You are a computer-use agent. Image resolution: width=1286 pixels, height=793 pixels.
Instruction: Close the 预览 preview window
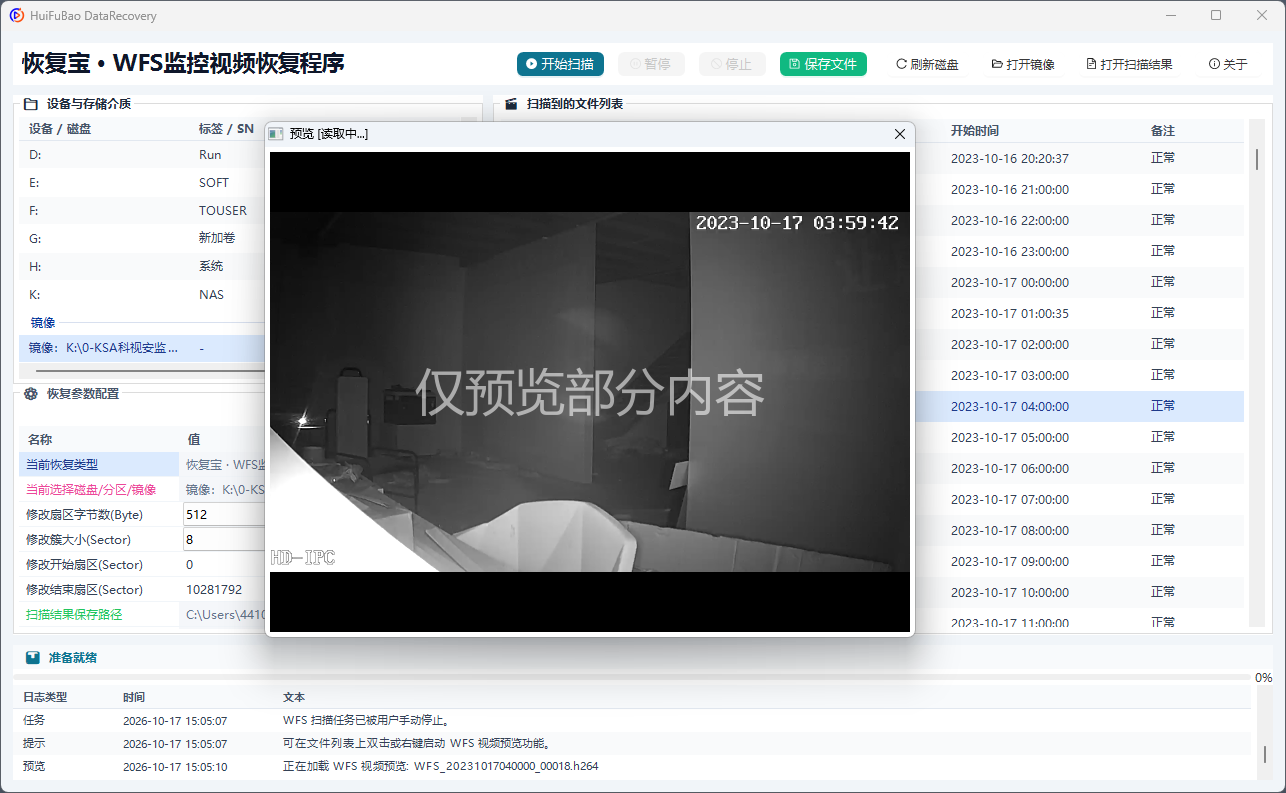click(x=899, y=134)
